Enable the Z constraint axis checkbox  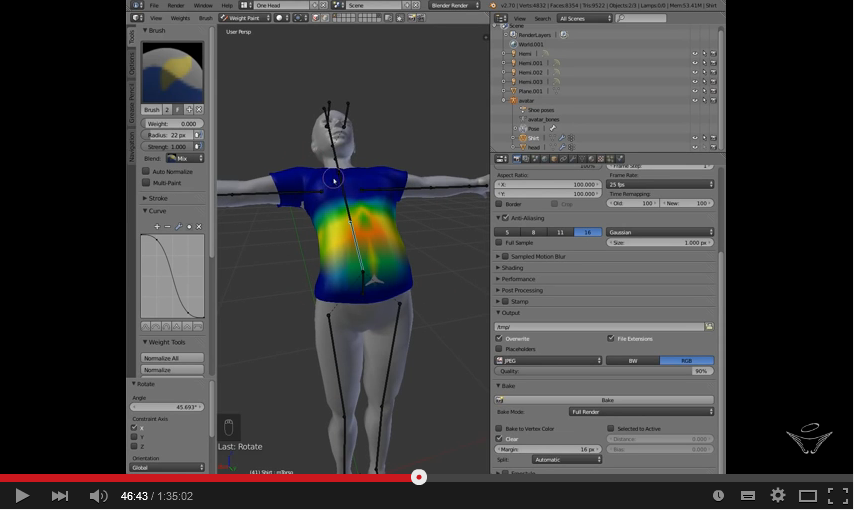tap(134, 446)
